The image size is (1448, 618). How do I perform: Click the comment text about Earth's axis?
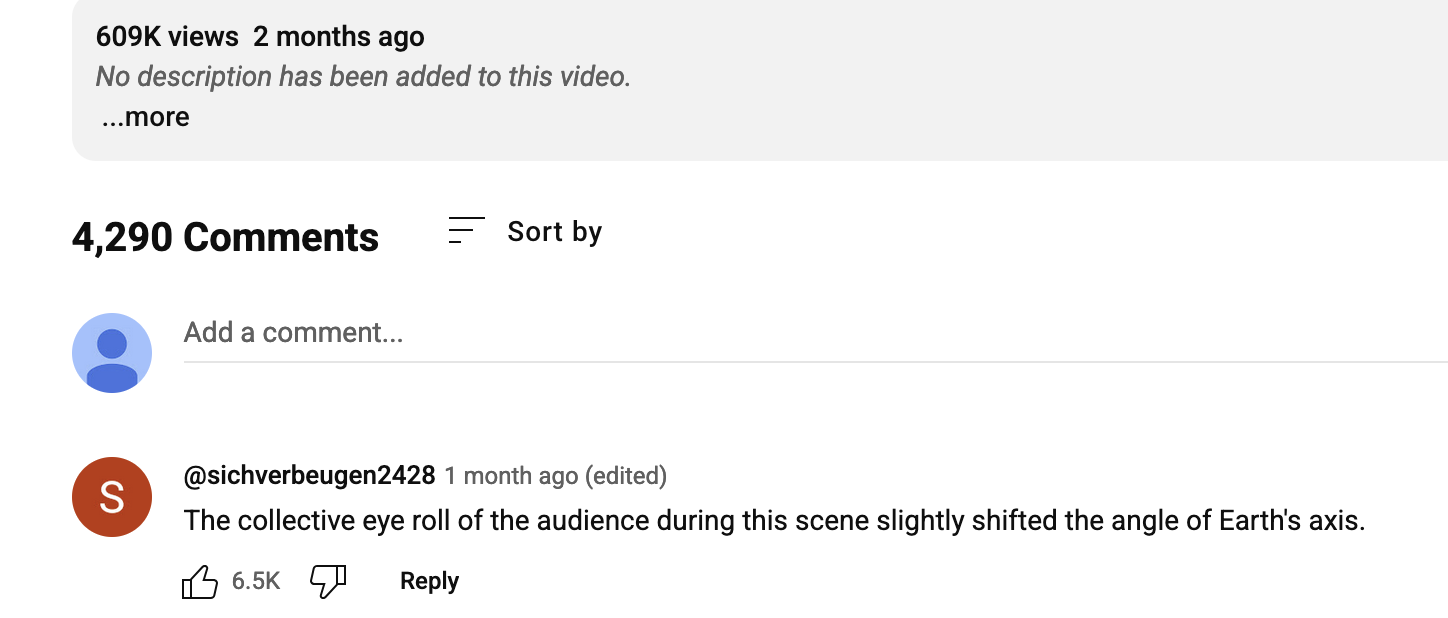pos(774,521)
